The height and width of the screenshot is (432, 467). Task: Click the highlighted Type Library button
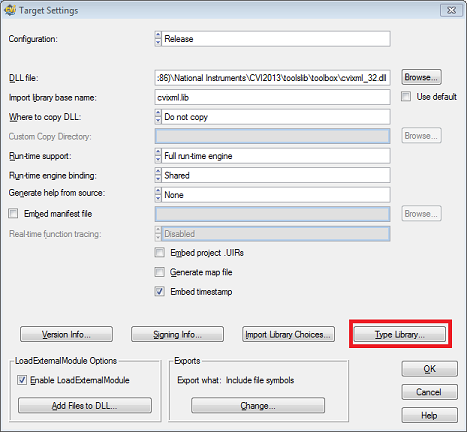(400, 334)
